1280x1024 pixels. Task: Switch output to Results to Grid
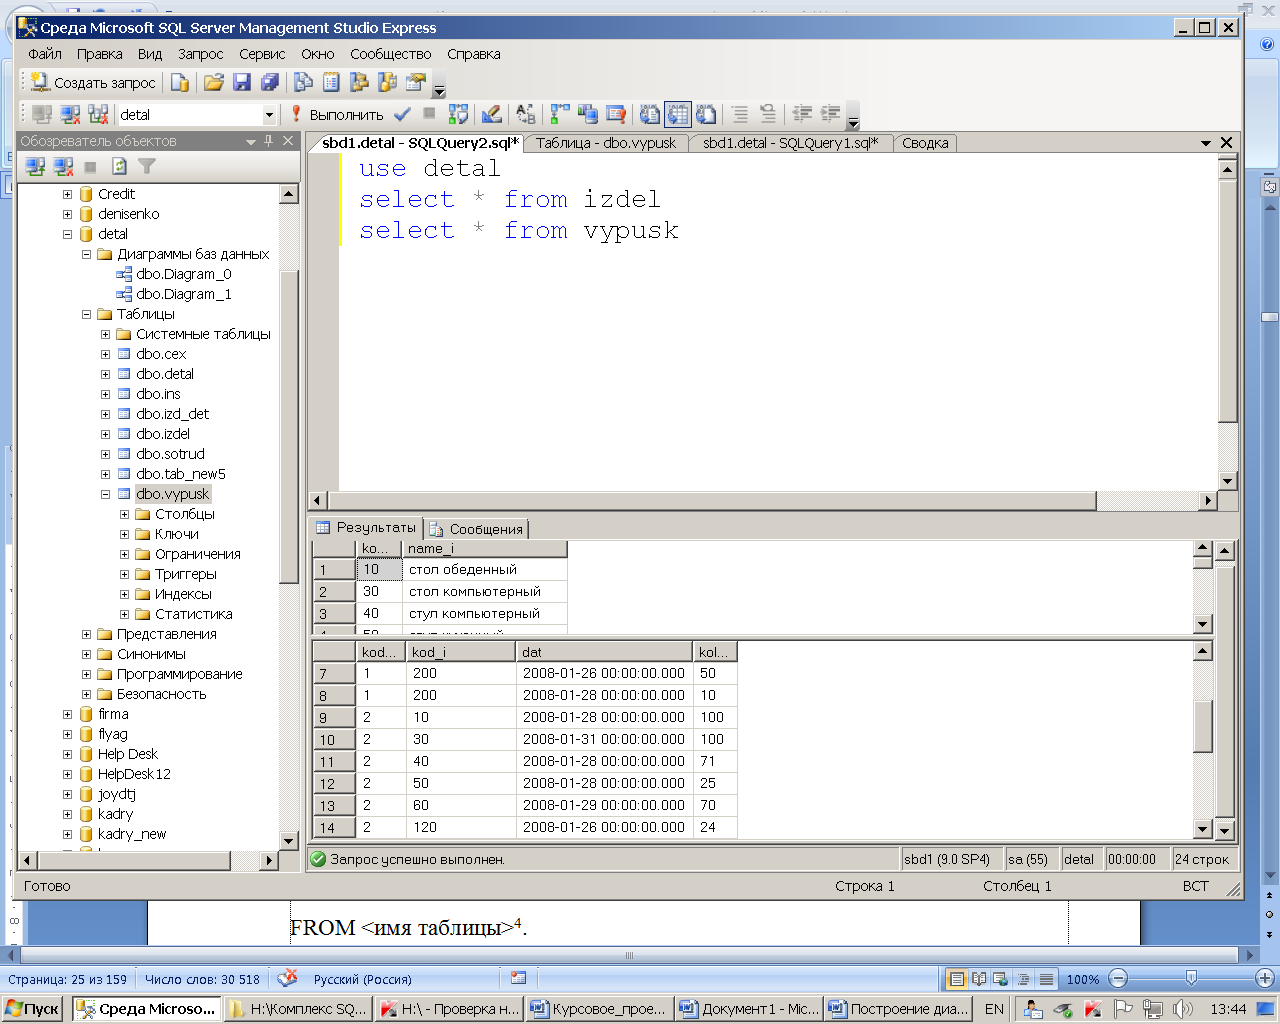coord(678,114)
